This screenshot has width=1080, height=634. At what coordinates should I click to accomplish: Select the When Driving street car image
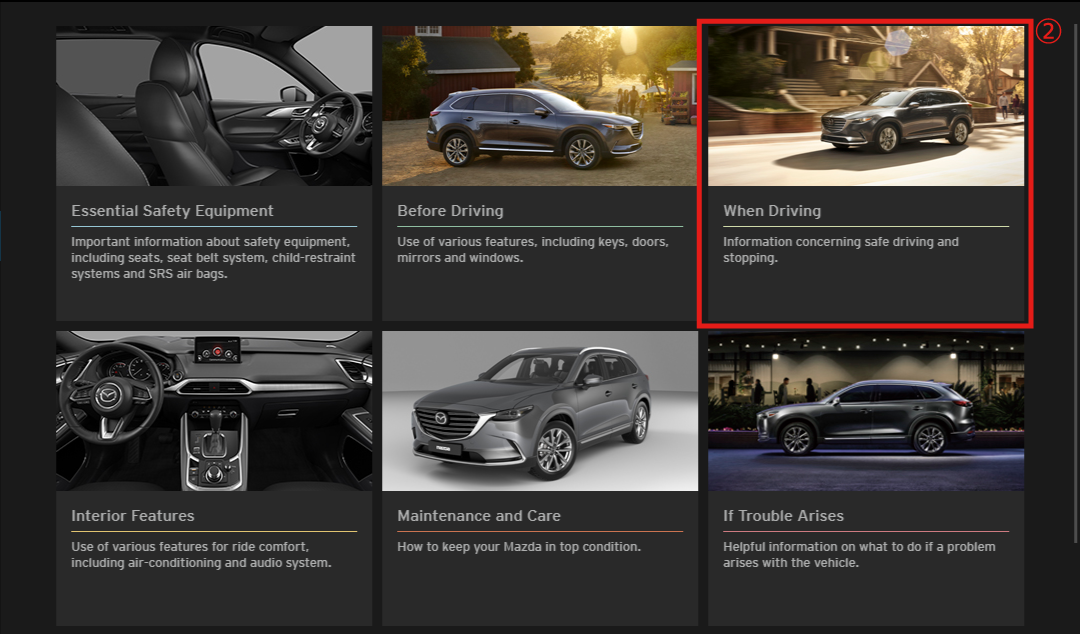[x=866, y=106]
